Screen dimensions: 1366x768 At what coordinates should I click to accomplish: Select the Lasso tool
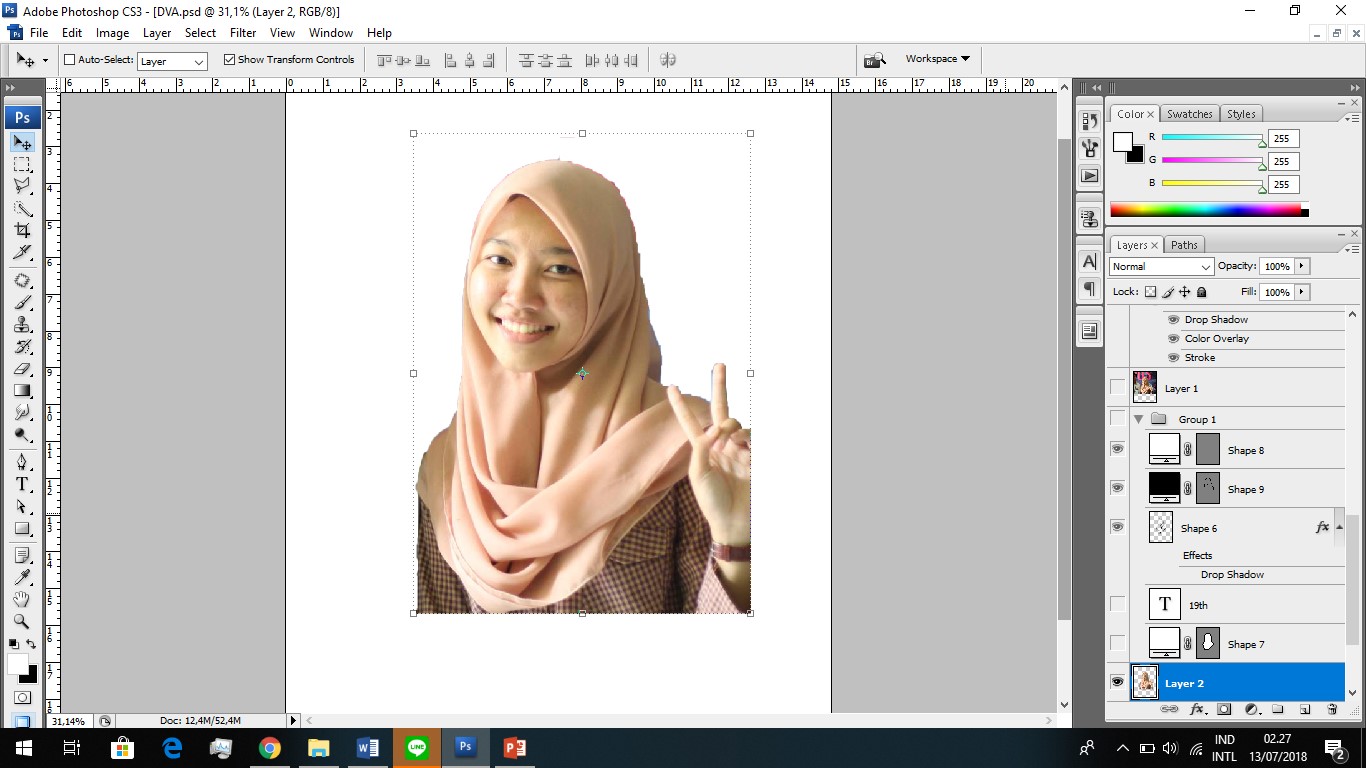coord(22,186)
